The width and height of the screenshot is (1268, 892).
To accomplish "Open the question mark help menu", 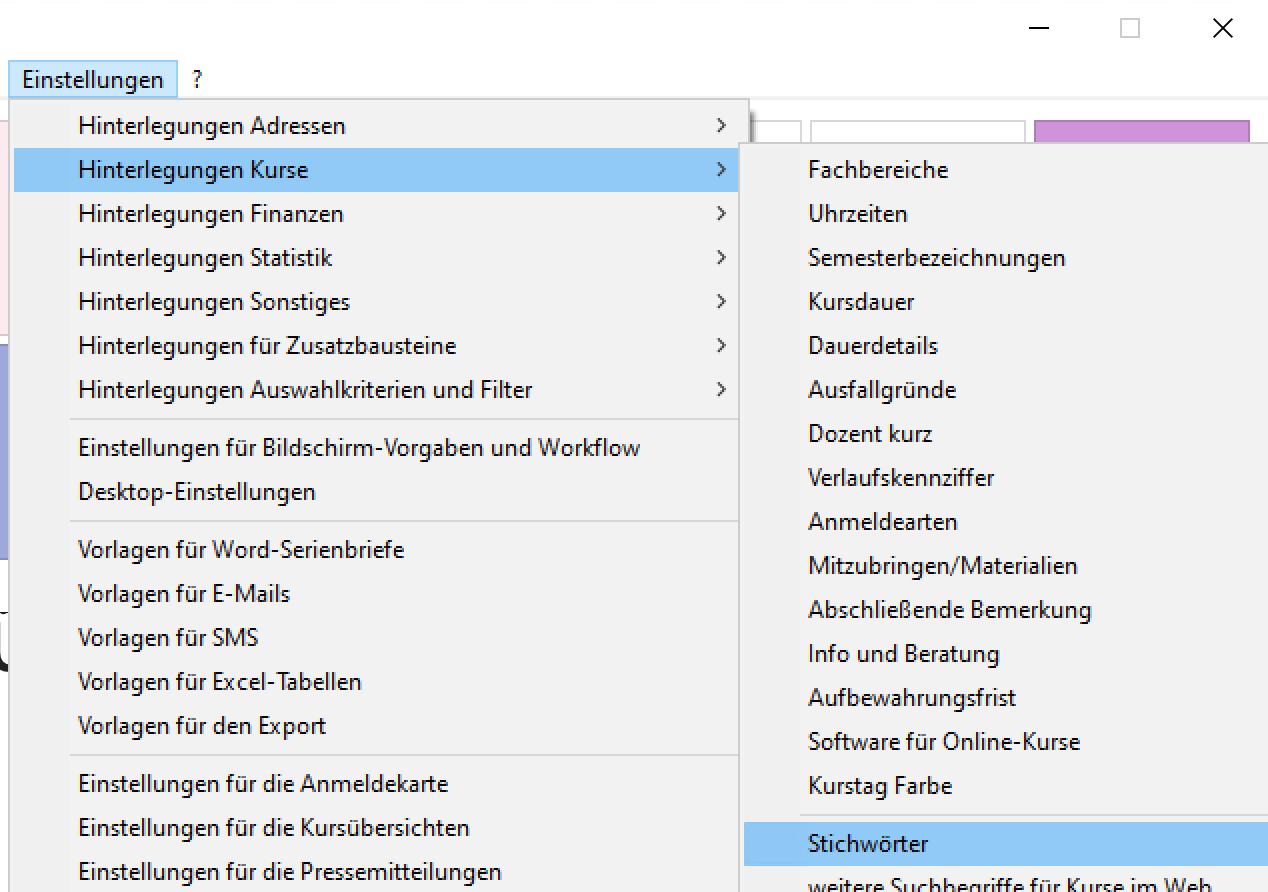I will tap(197, 79).
